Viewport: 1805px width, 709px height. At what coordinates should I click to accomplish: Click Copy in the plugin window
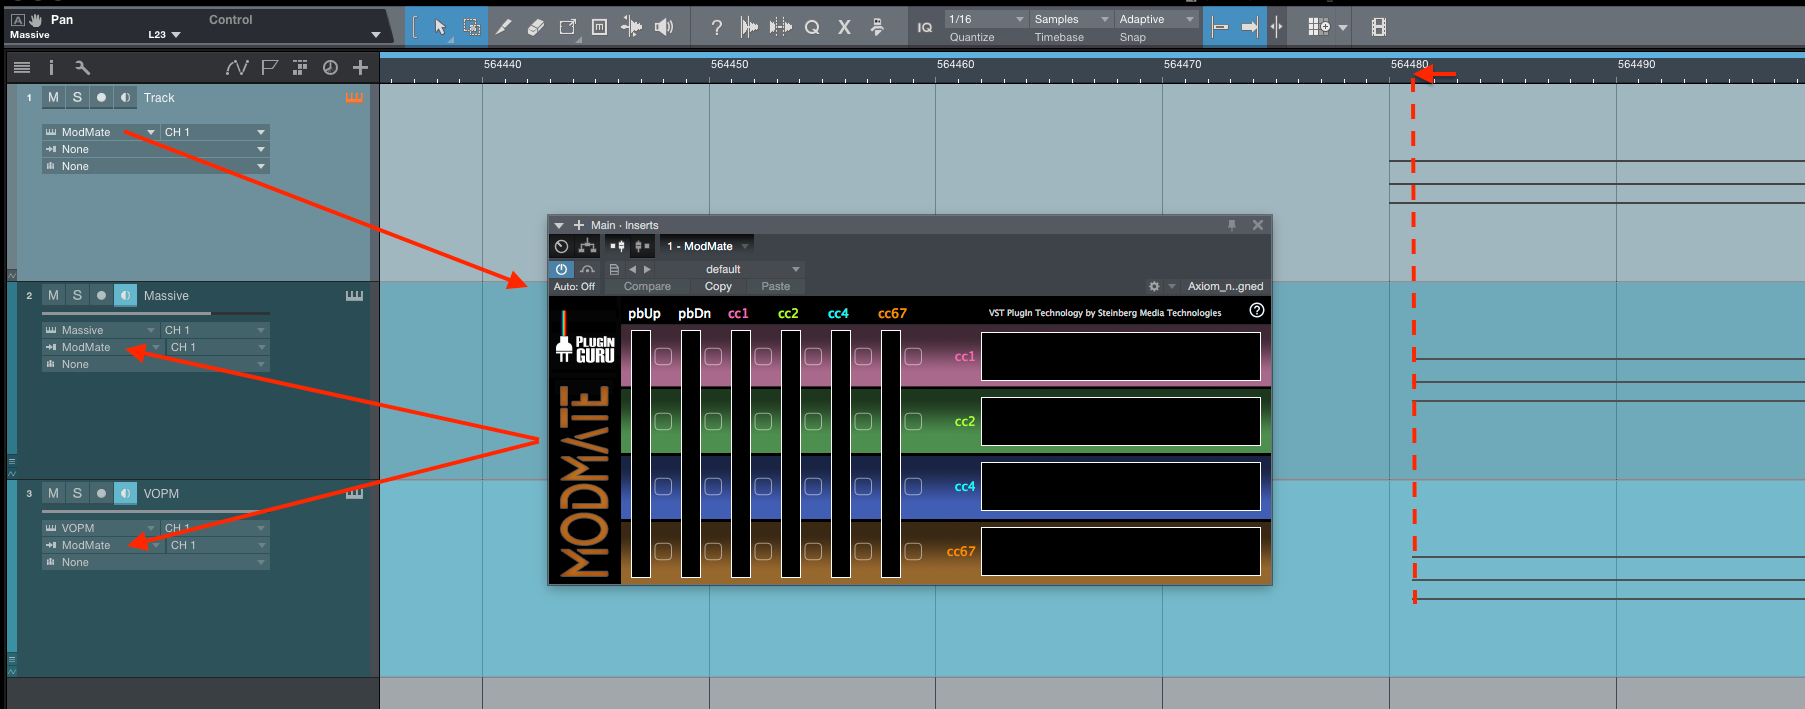[718, 286]
